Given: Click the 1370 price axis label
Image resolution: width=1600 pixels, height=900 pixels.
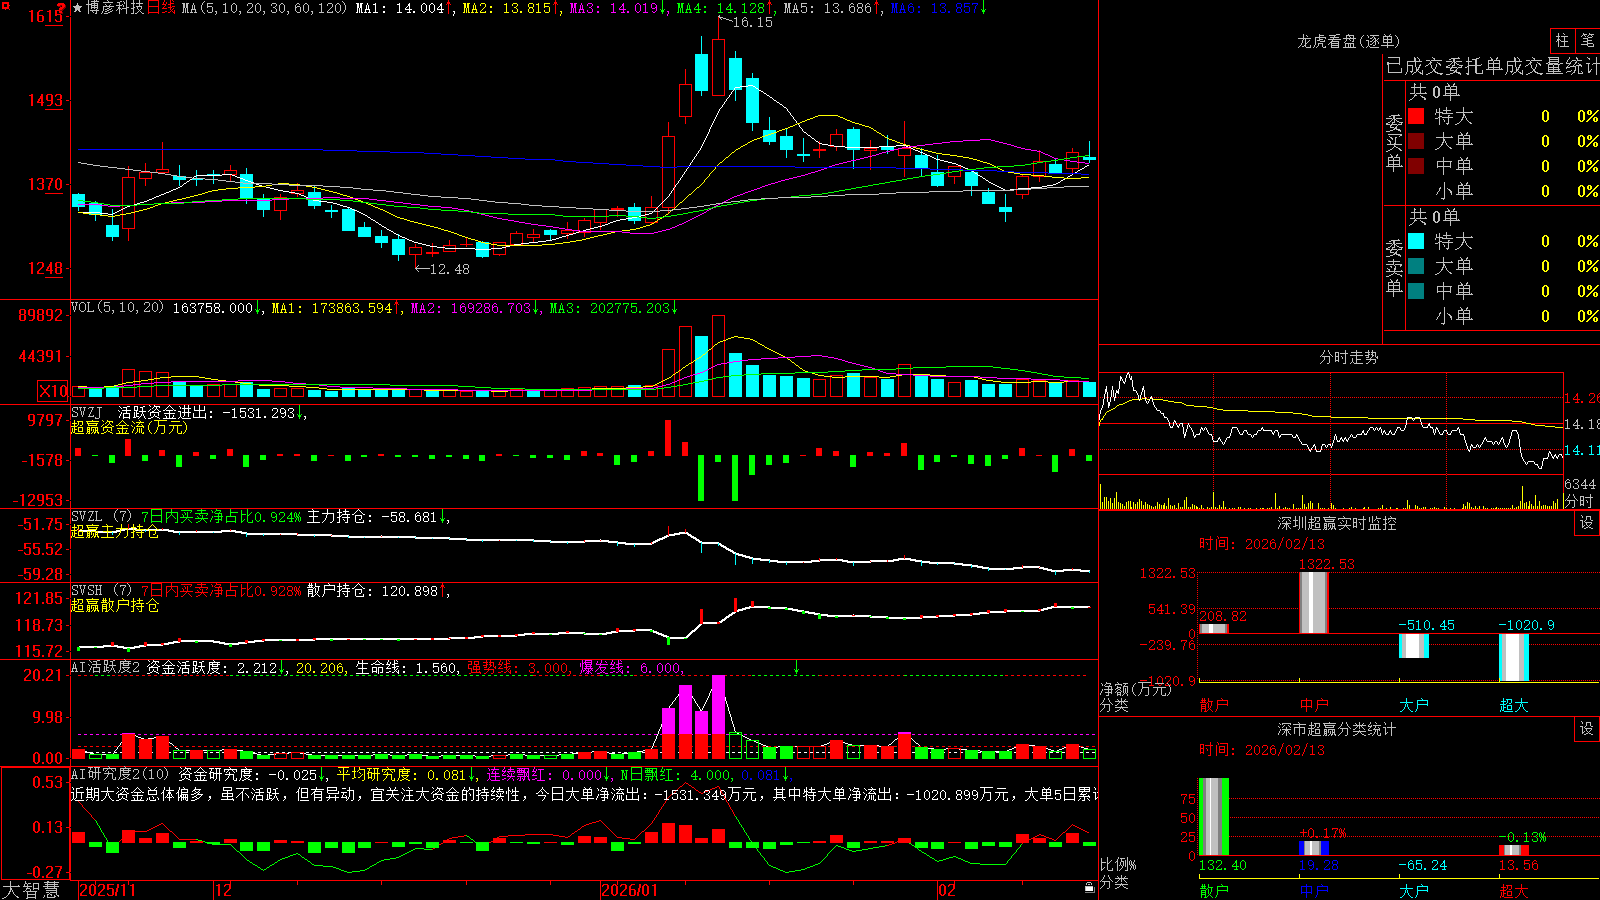Looking at the screenshot, I should (46, 185).
